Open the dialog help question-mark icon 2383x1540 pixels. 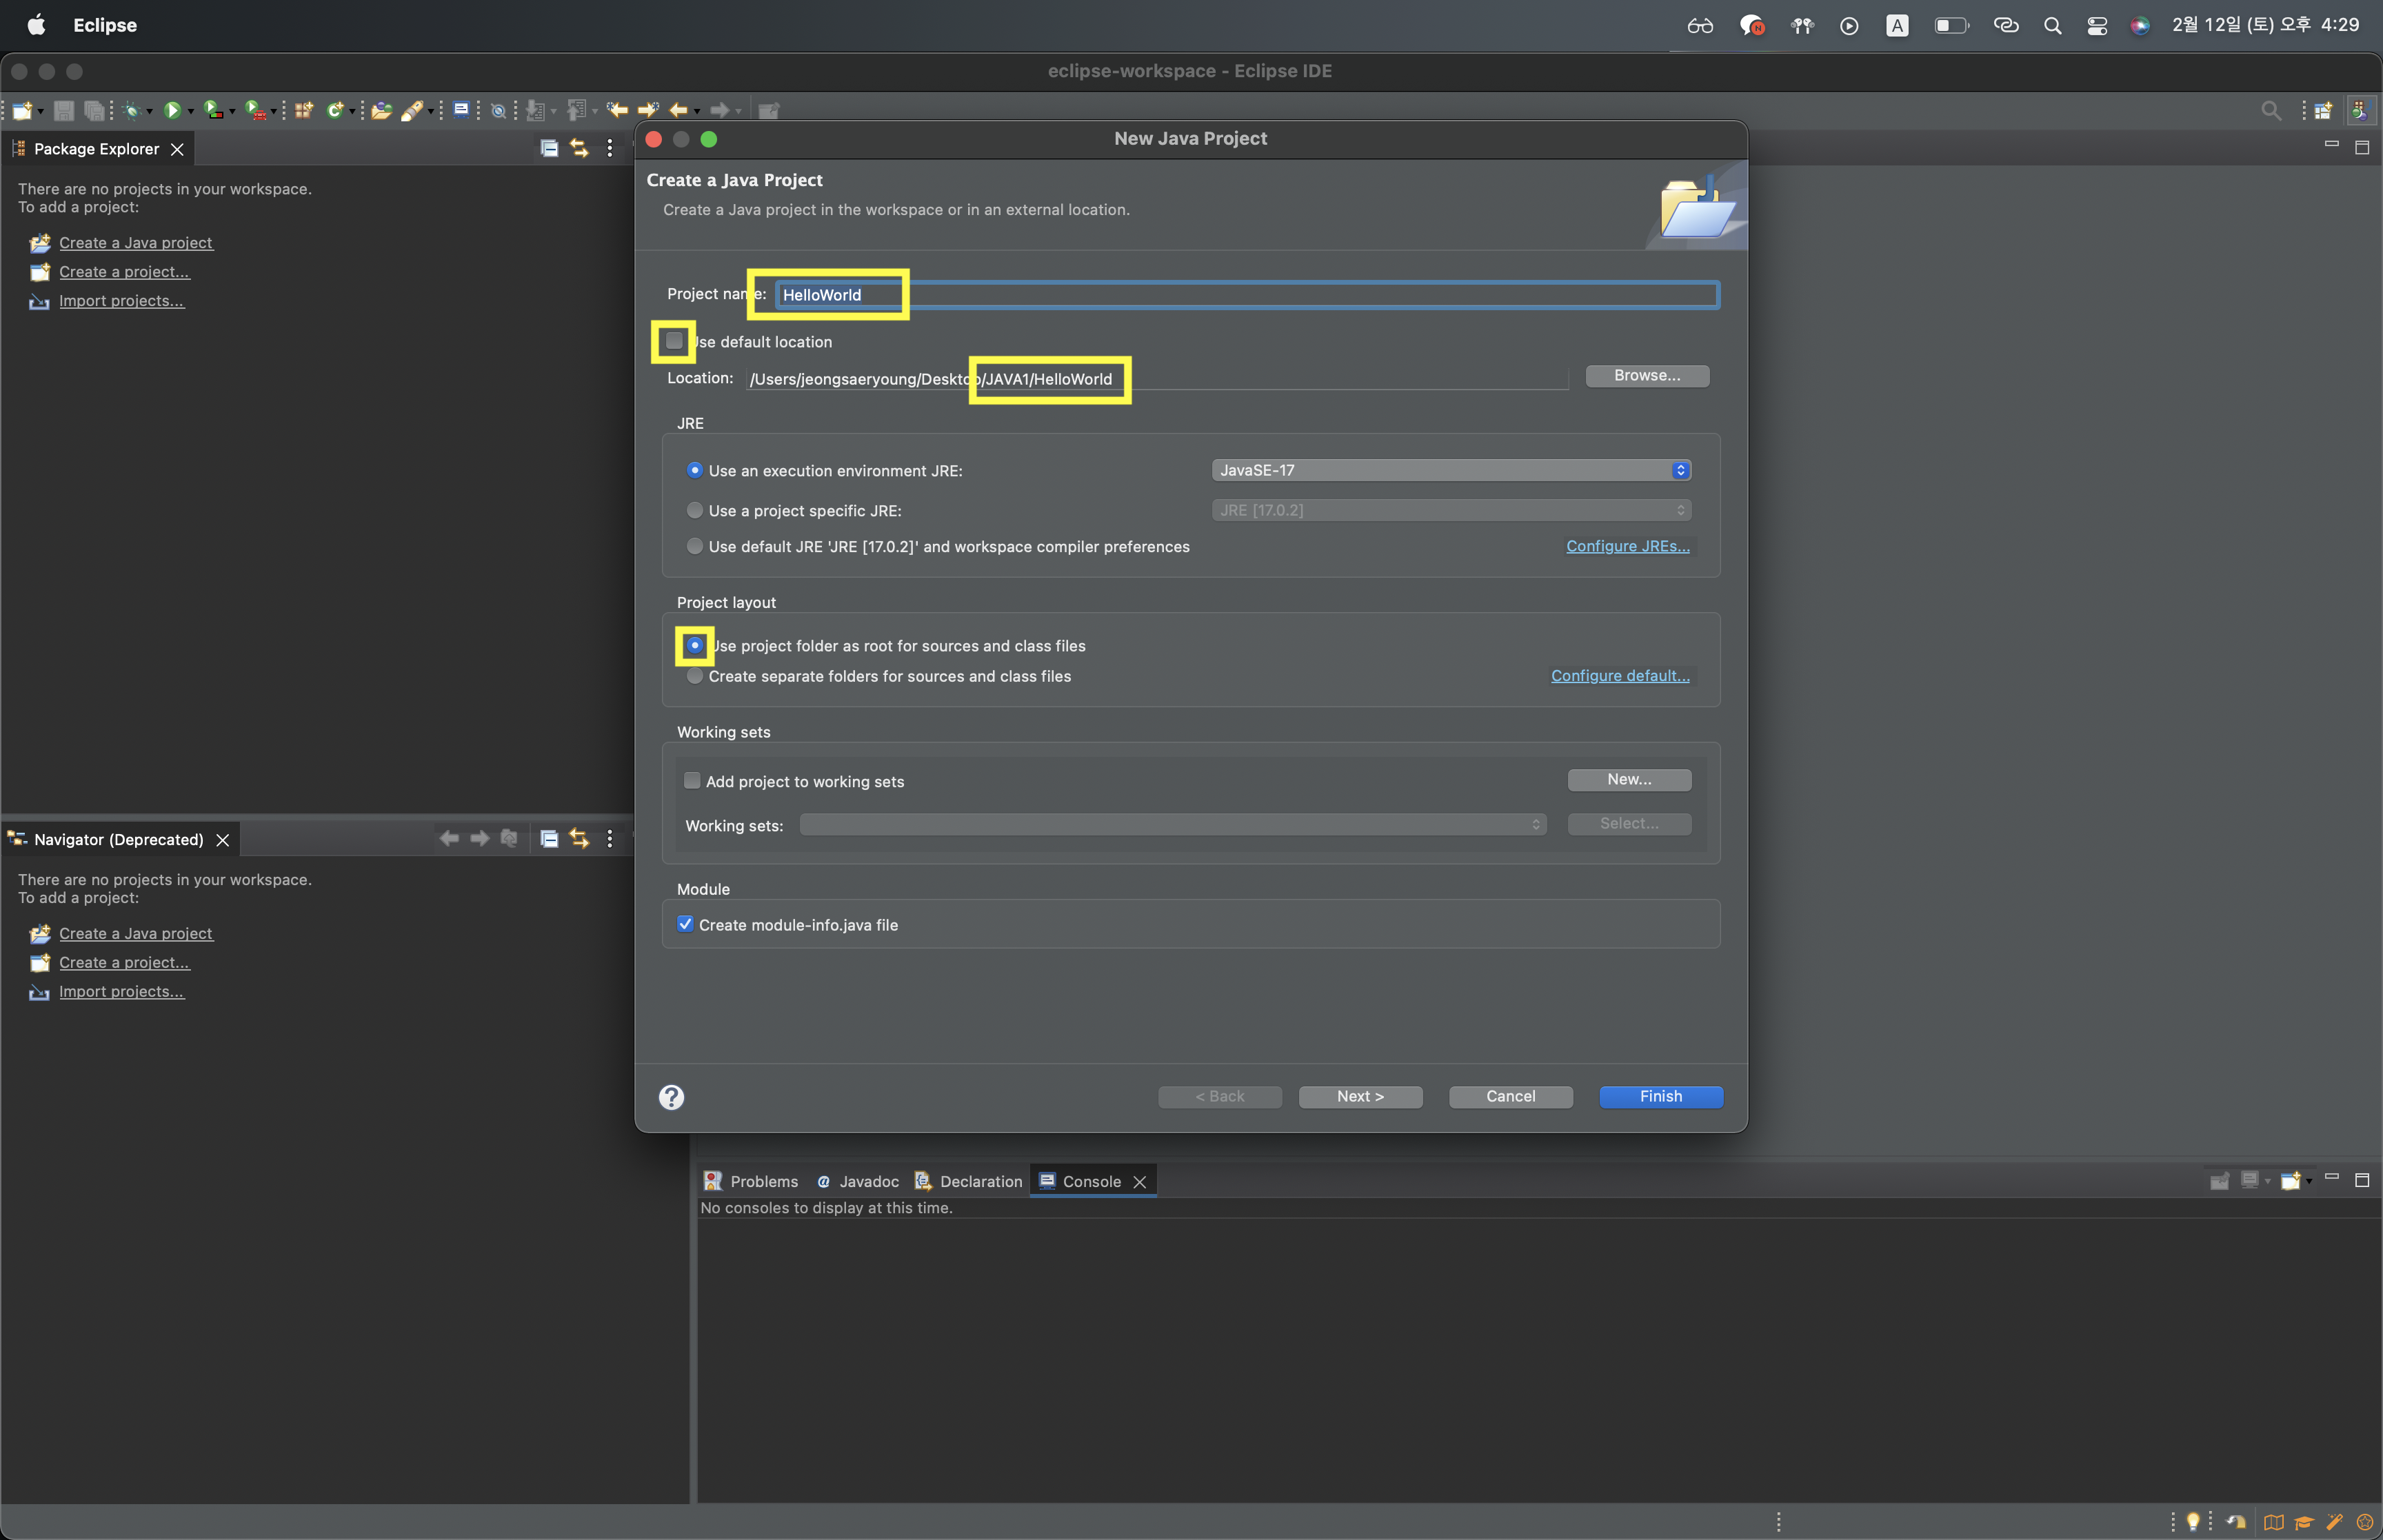click(x=671, y=1098)
